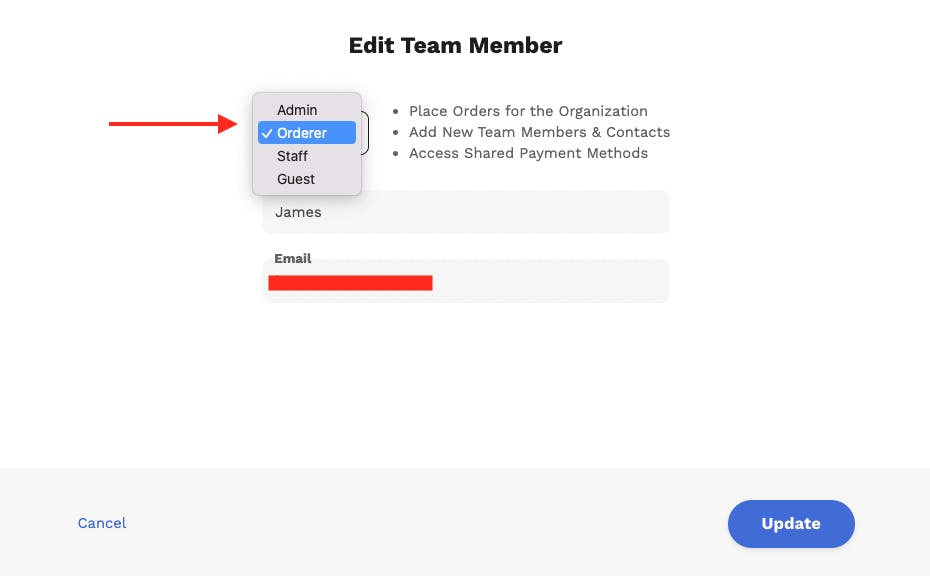Click the bullet before "Place Orders"
930x576 pixels.
pos(396,111)
